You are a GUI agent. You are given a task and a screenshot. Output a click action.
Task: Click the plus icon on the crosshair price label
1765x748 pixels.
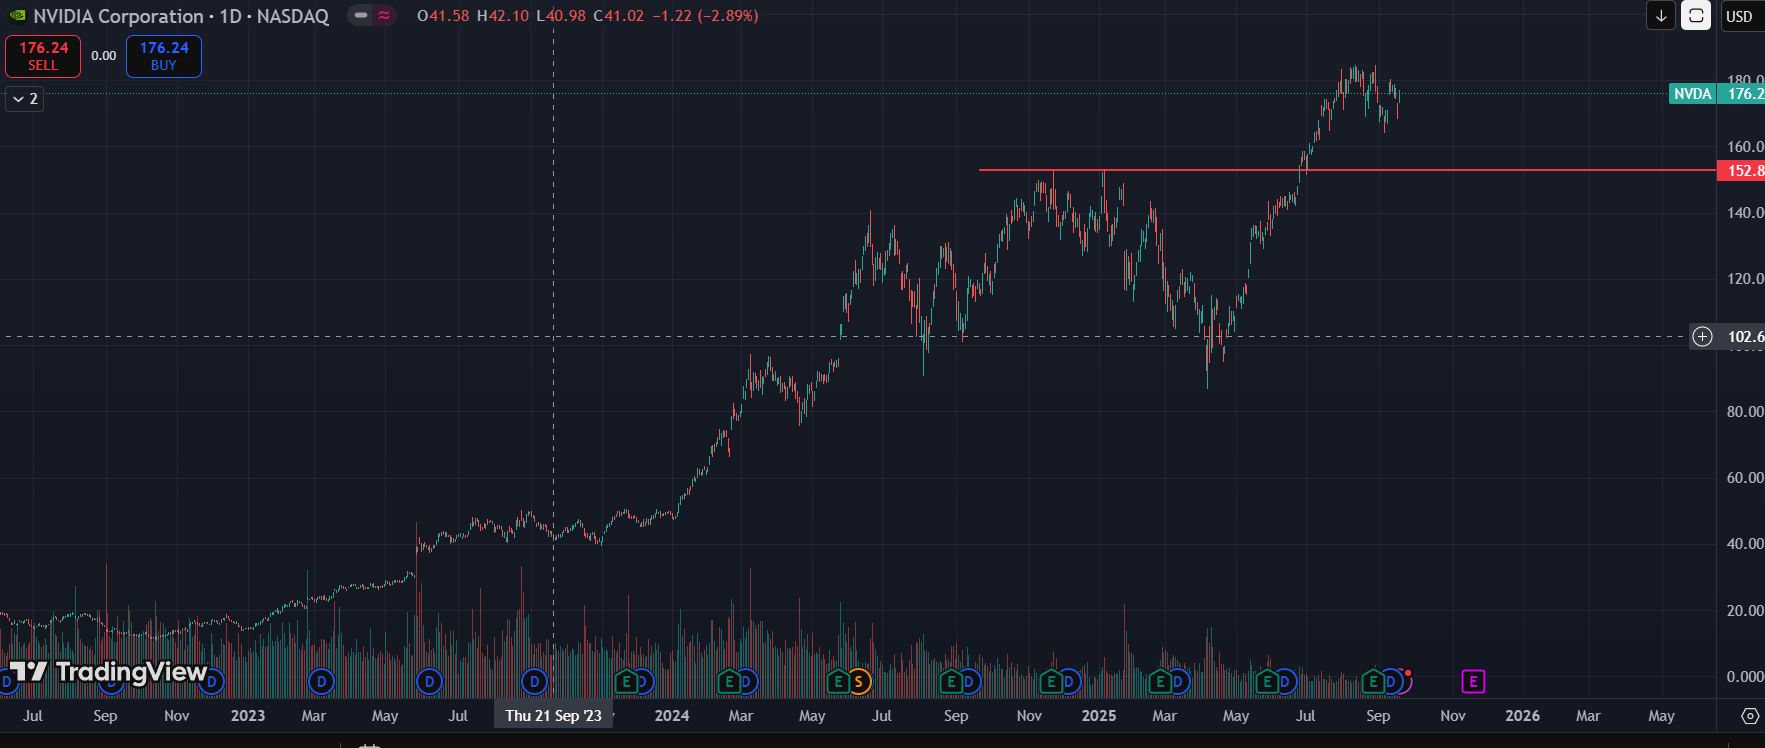coord(1702,337)
